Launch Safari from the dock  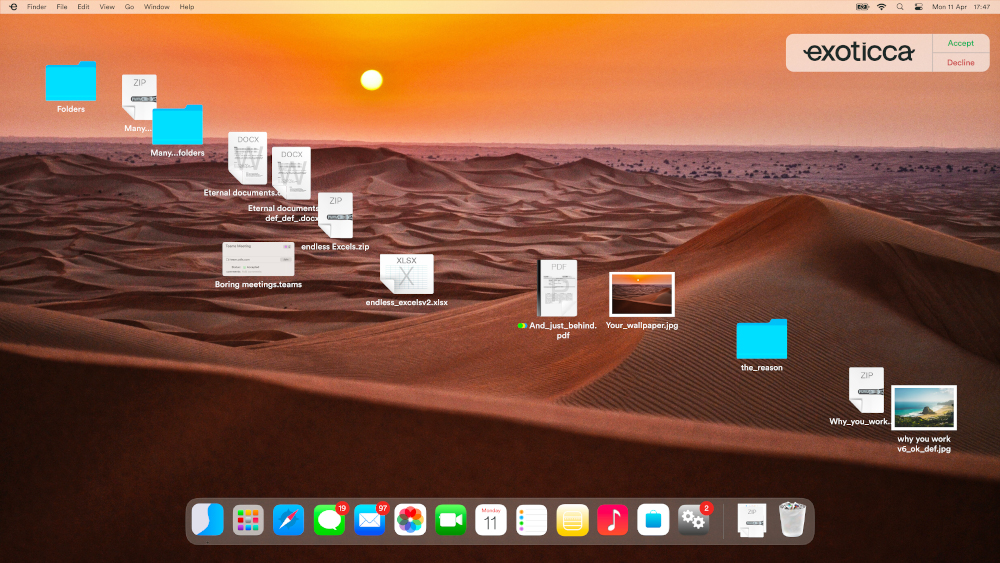pos(288,520)
